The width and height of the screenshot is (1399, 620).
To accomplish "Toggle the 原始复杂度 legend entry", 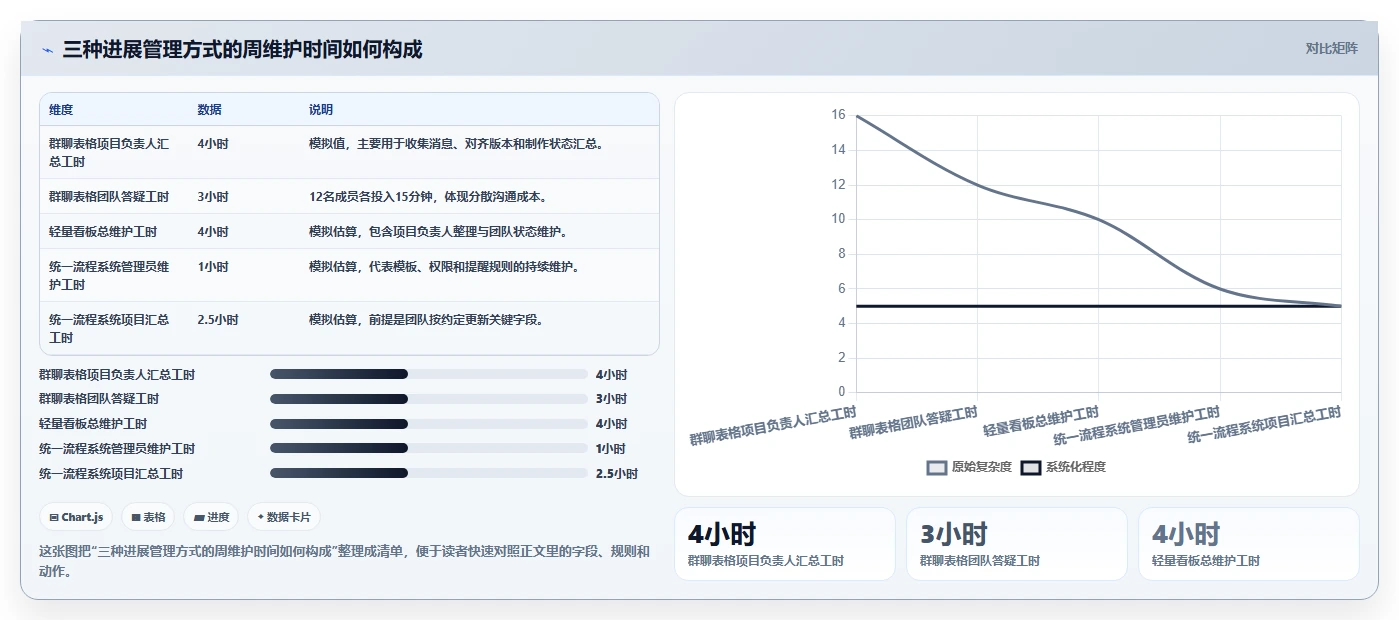I will [x=969, y=467].
